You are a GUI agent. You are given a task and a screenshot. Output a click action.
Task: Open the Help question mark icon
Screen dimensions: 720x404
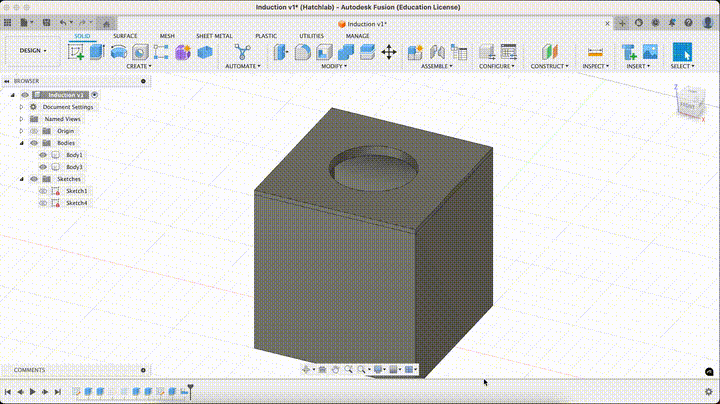click(x=688, y=22)
